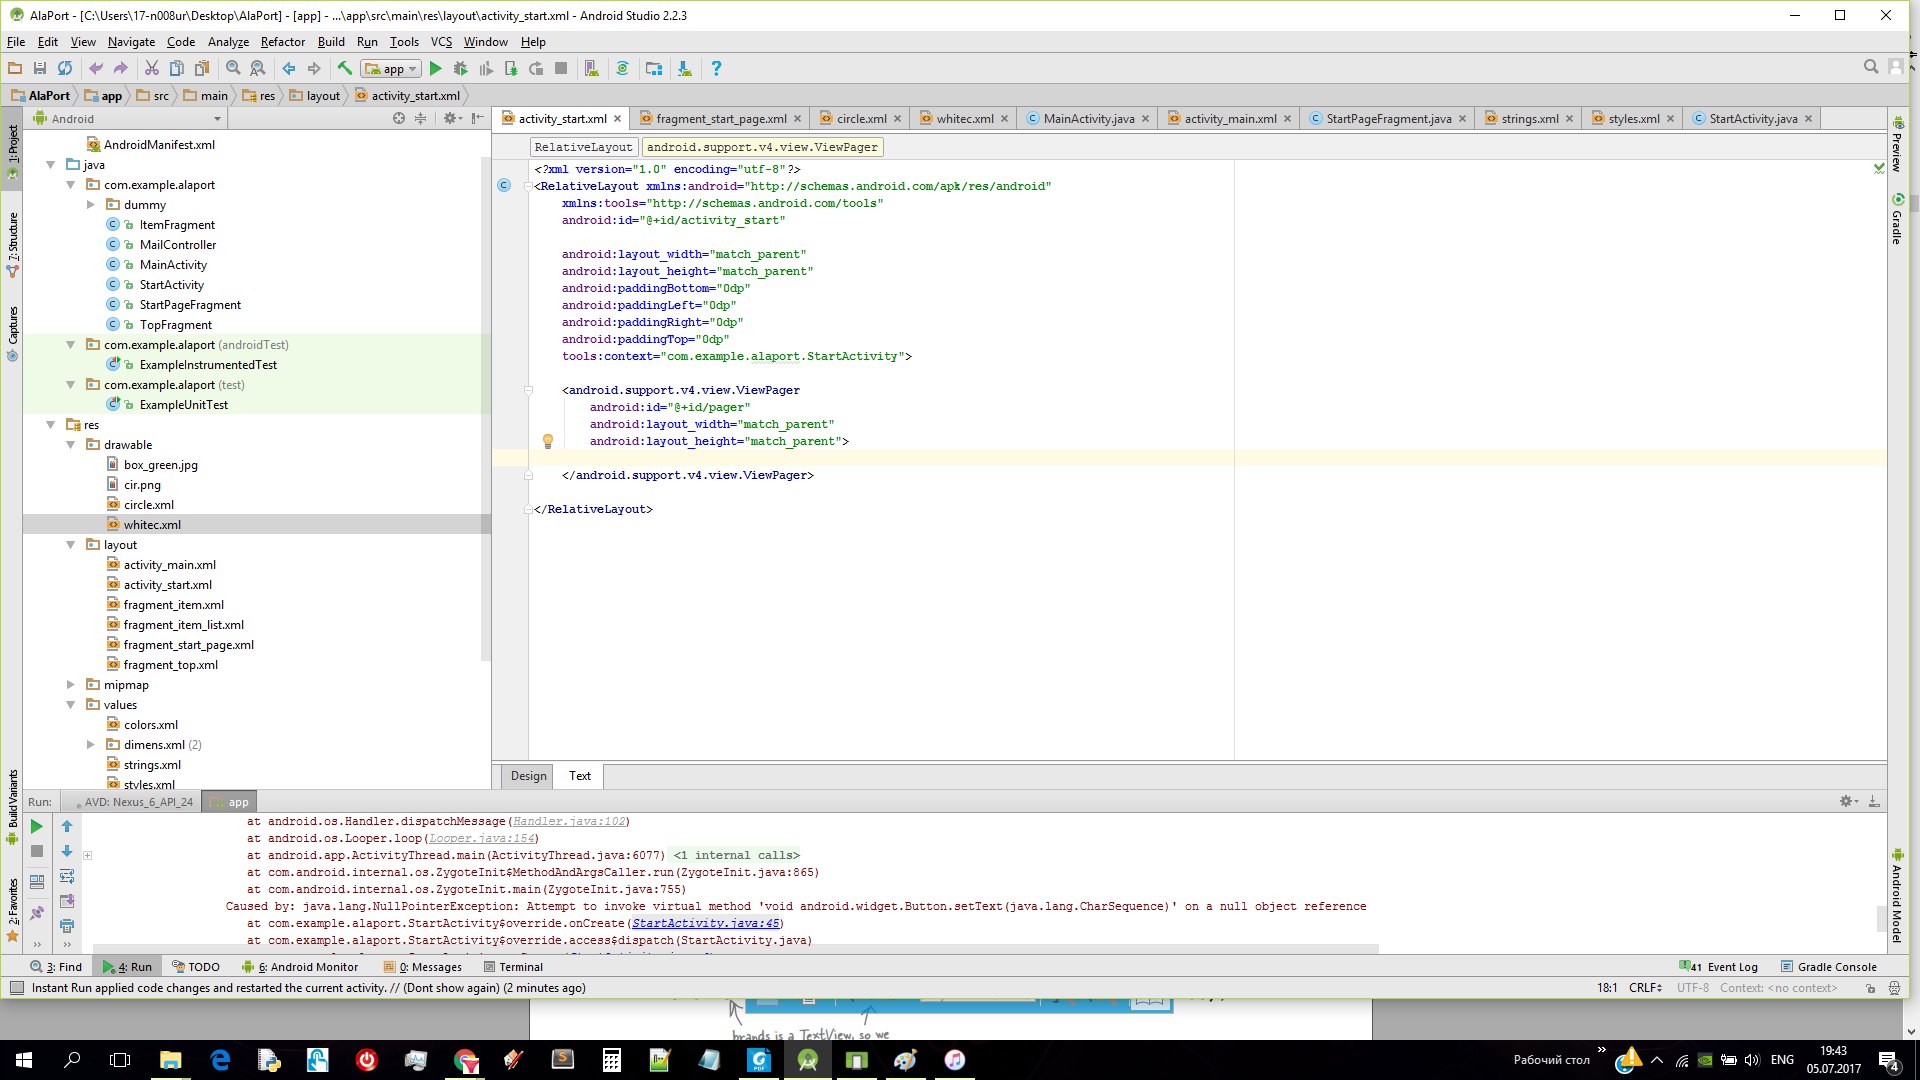Screen dimensions: 1920x1080
Task: Click the Undo arrow in the toolbar
Action: pos(96,68)
